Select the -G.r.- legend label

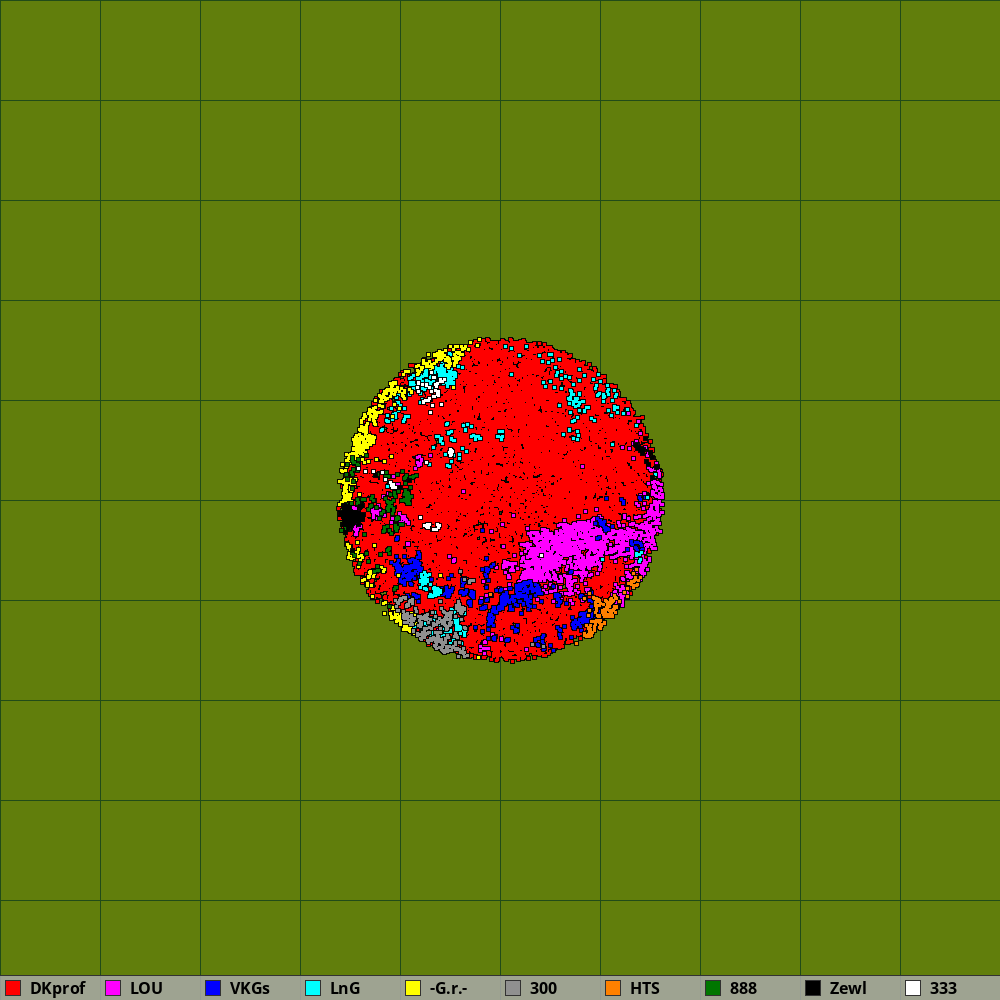[448, 989]
